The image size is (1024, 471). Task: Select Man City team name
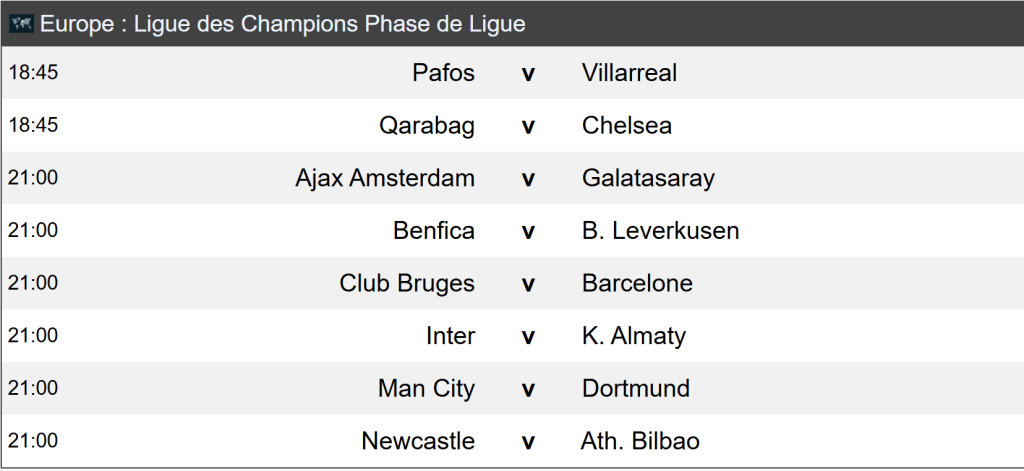click(x=426, y=388)
